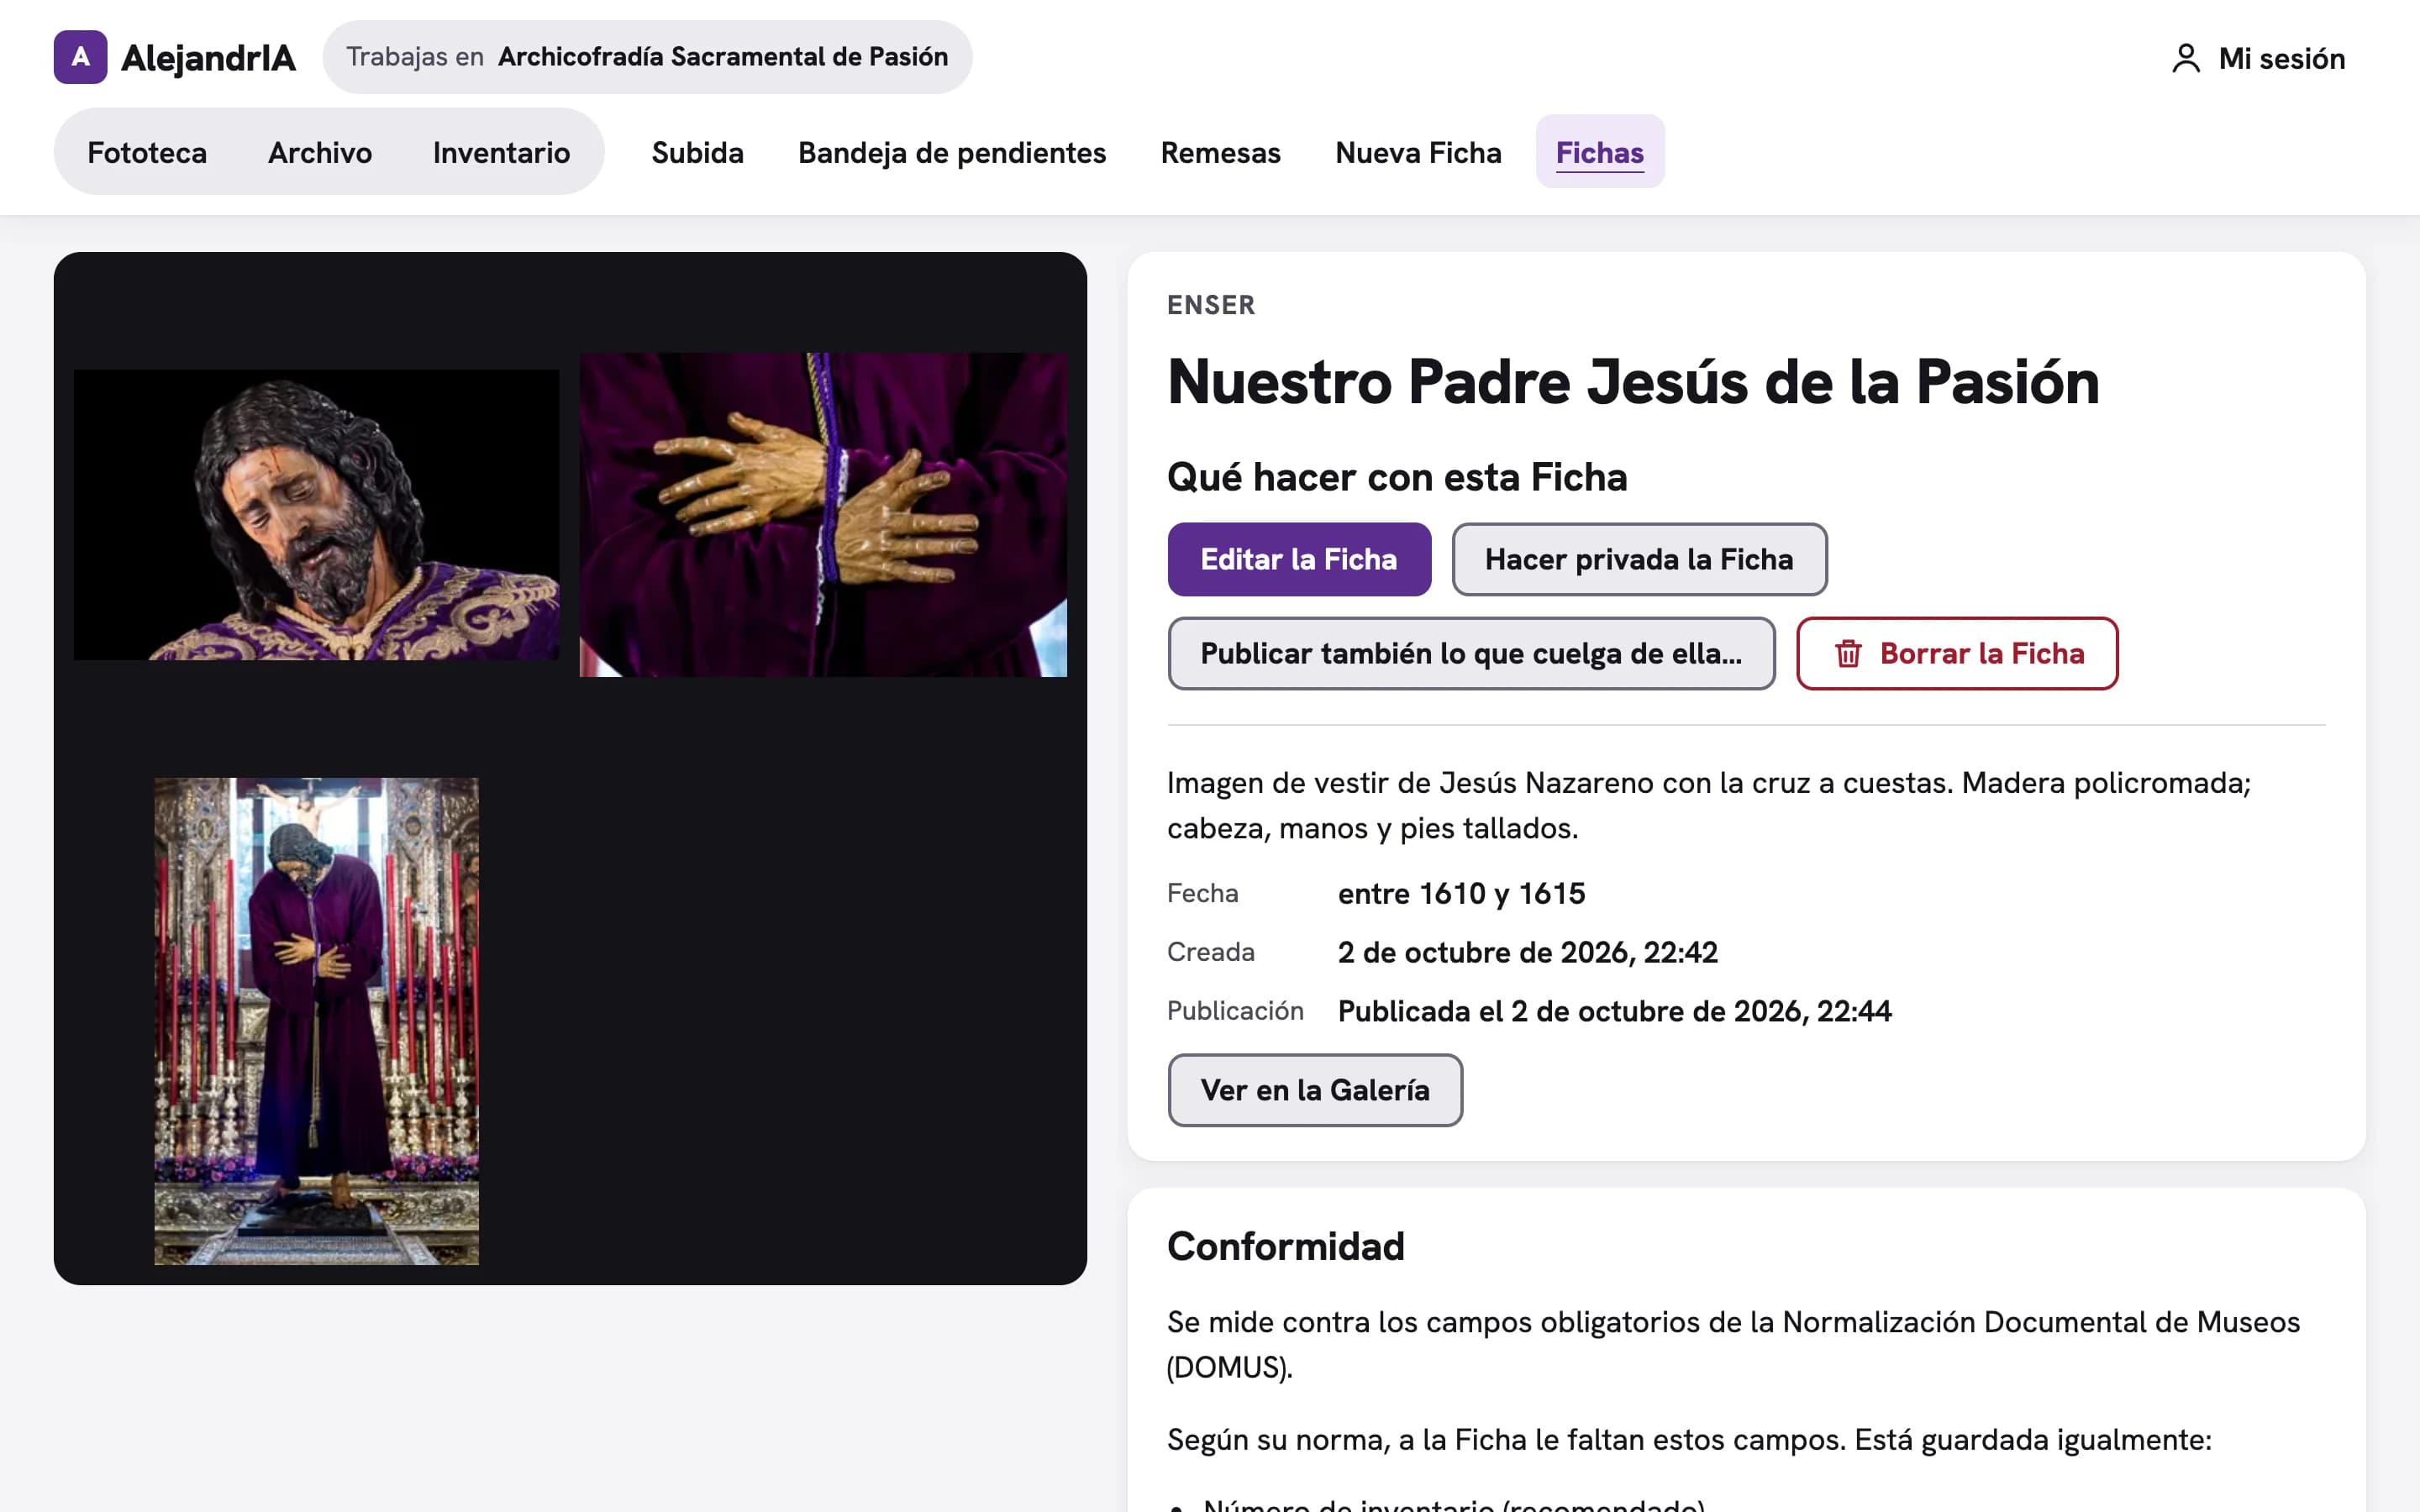The width and height of the screenshot is (2420, 1512).
Task: Open the face close-up photo thumbnail
Action: (x=316, y=515)
